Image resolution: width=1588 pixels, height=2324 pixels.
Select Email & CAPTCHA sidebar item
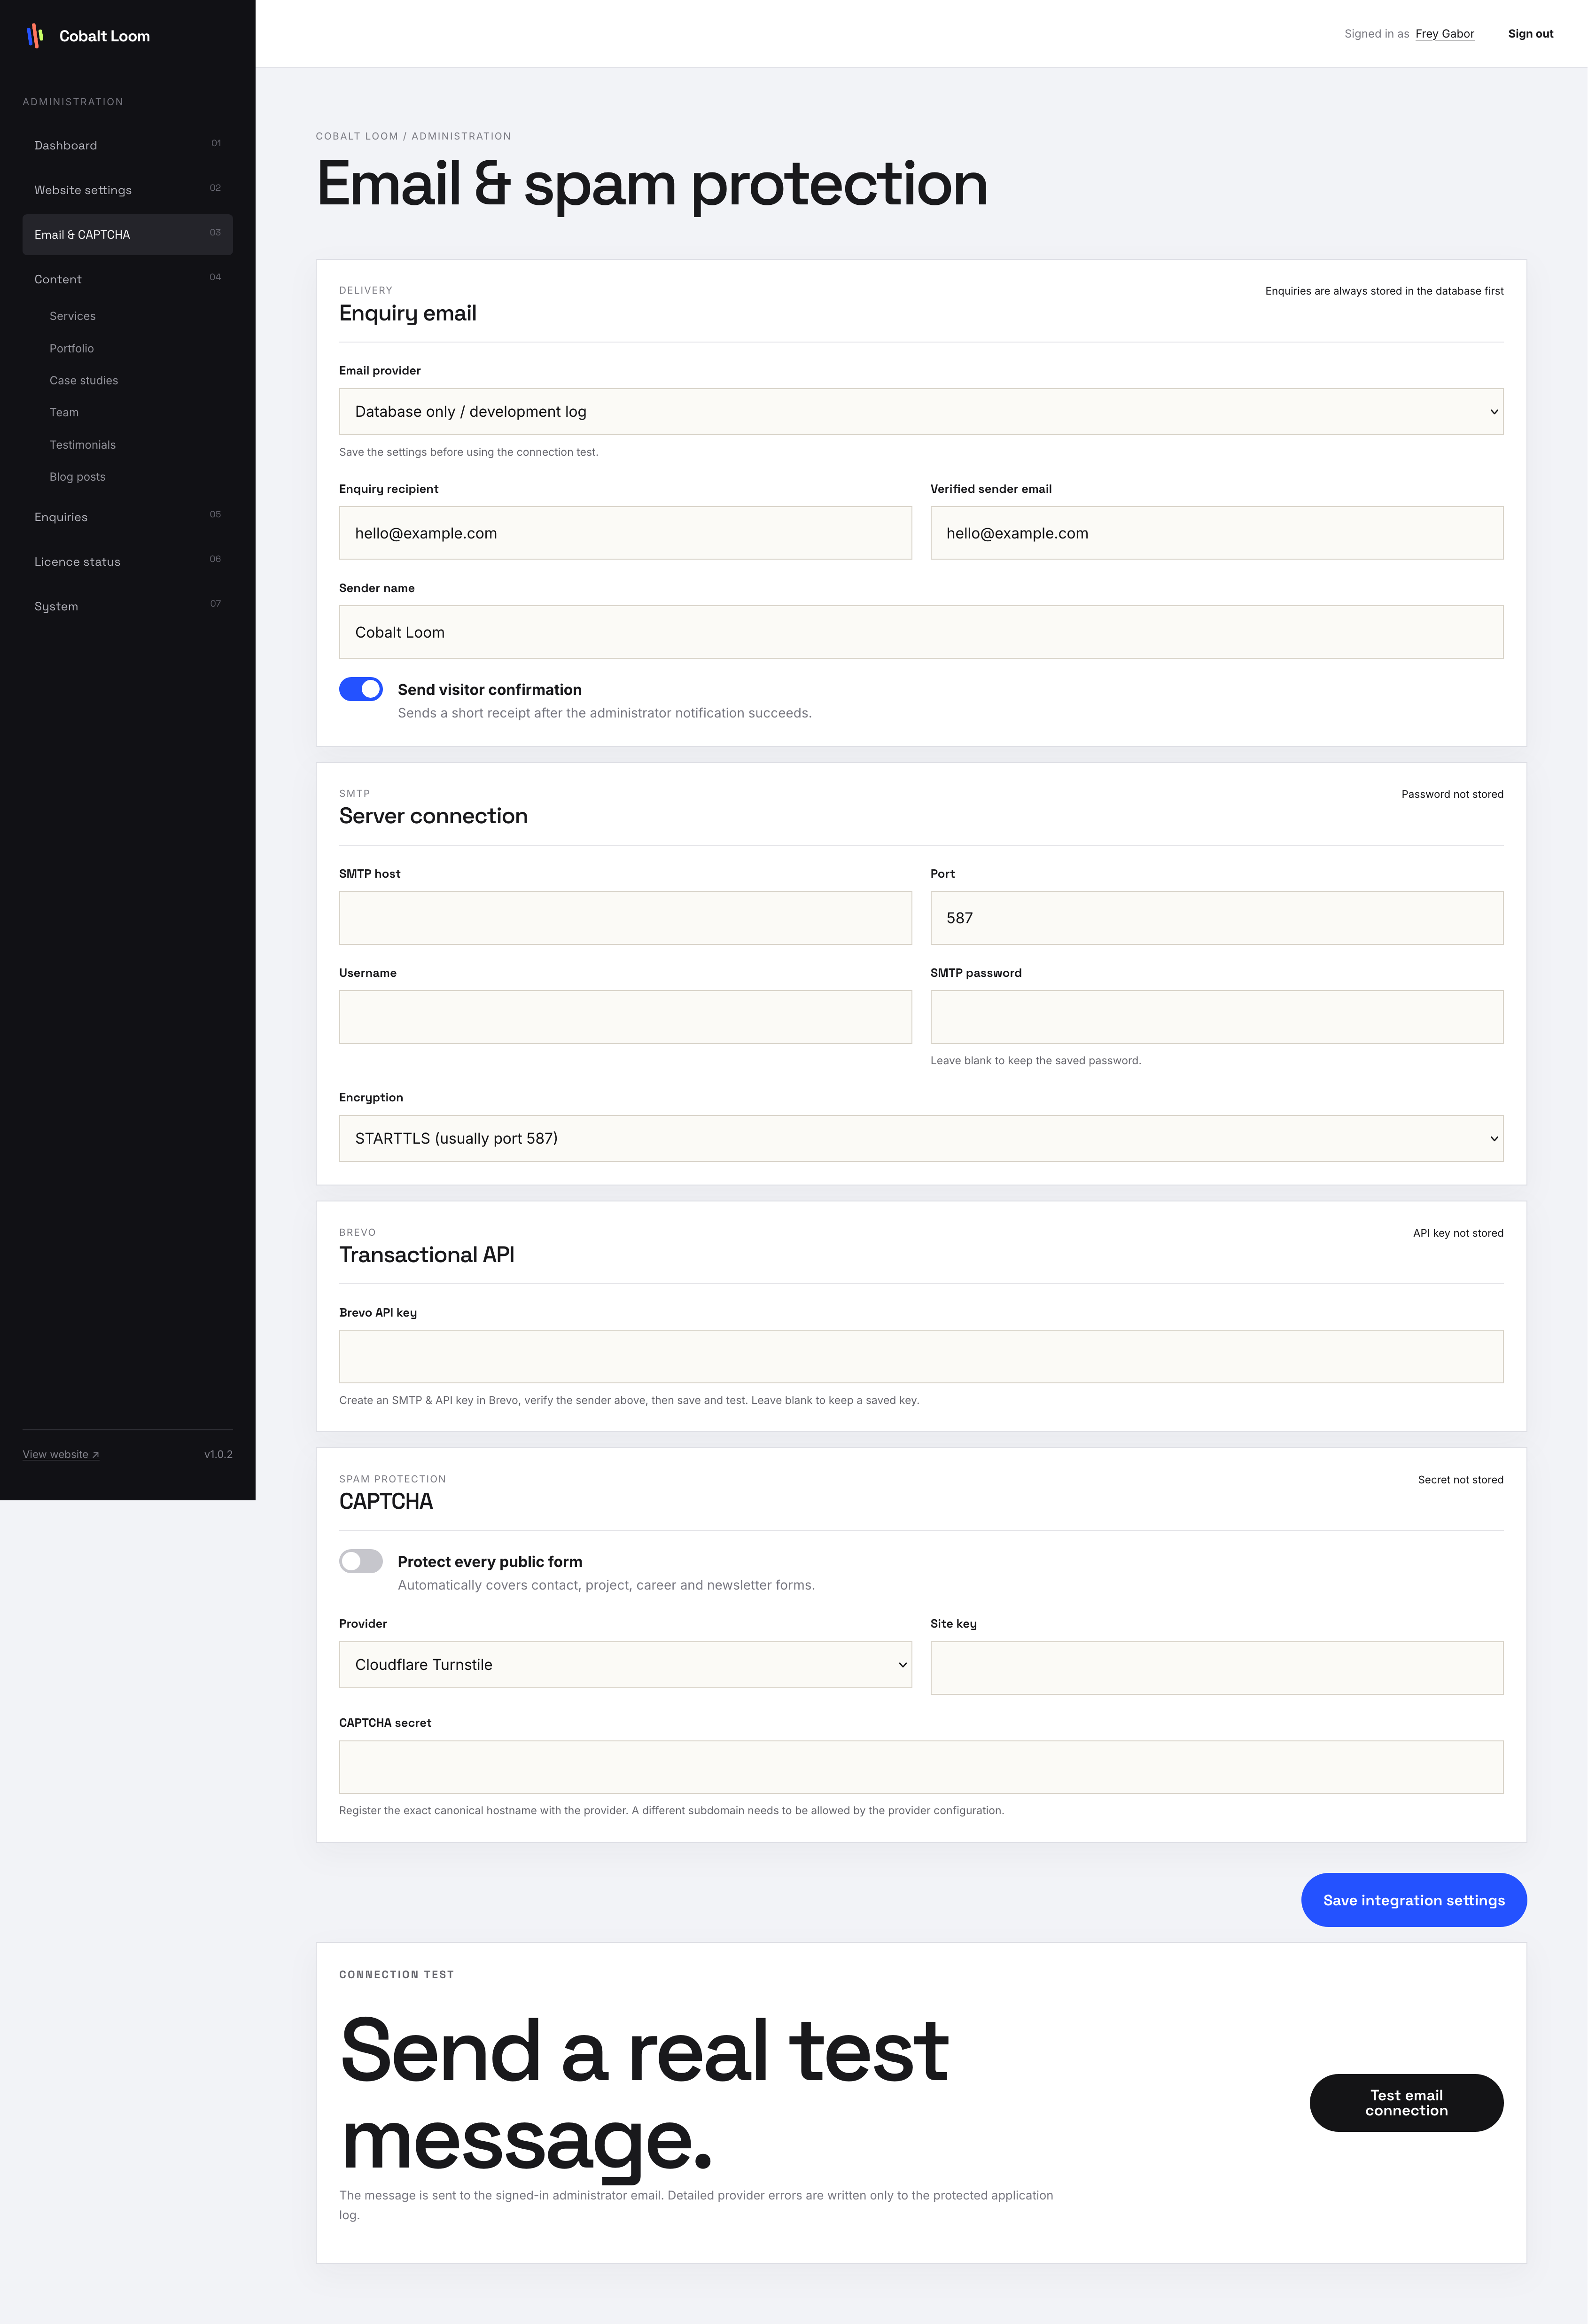pyautogui.click(x=127, y=234)
